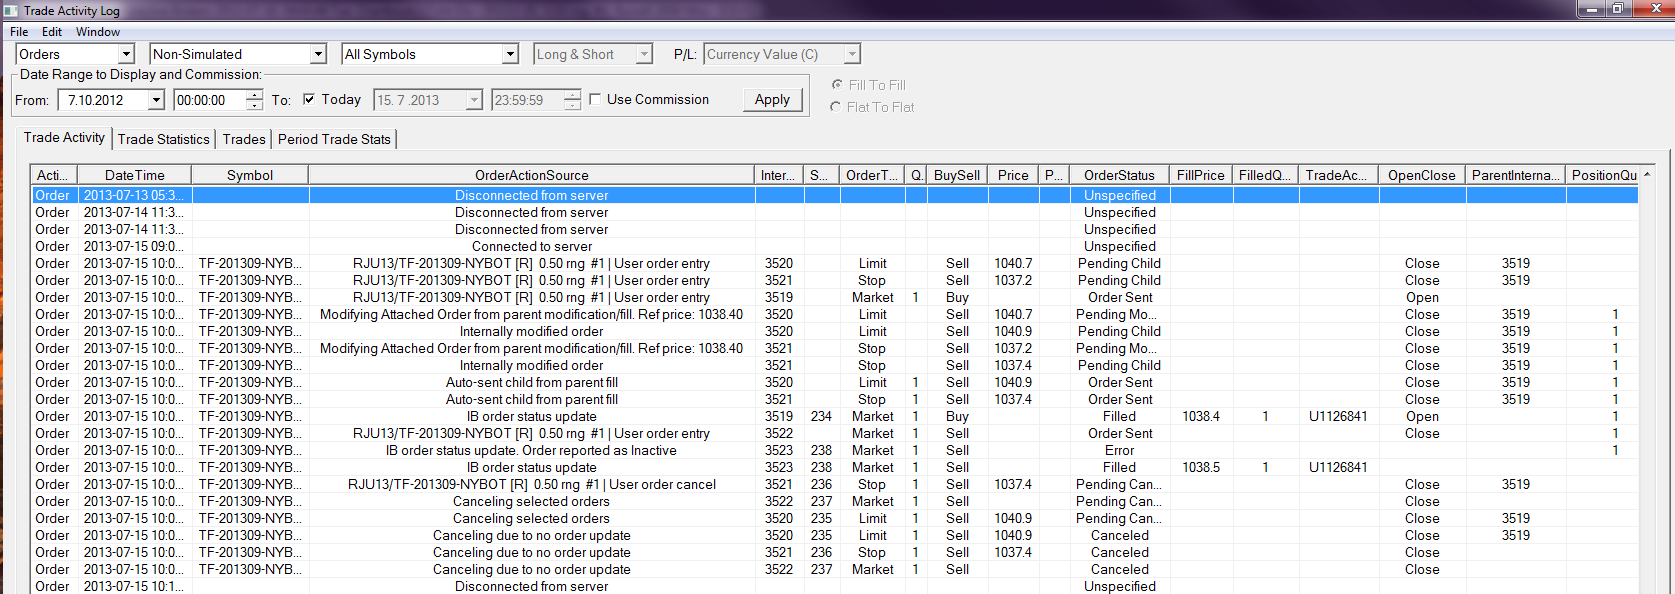1675x594 pixels.
Task: Open the Edit menu
Action: 52,32
